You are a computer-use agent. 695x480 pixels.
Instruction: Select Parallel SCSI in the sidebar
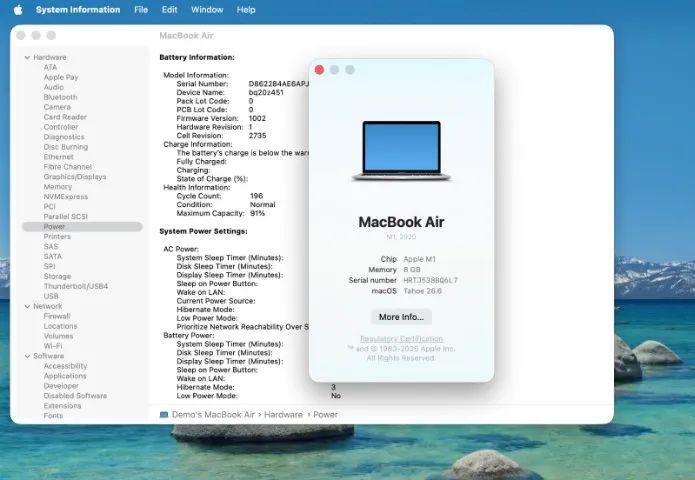click(x=66, y=217)
